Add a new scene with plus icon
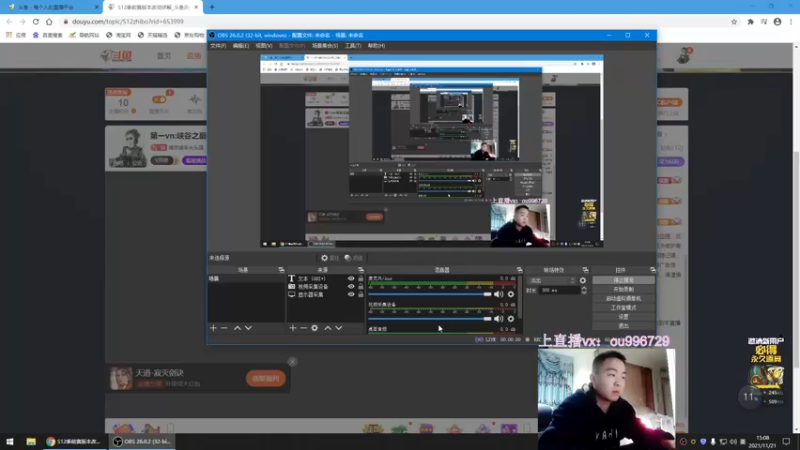 213,328
